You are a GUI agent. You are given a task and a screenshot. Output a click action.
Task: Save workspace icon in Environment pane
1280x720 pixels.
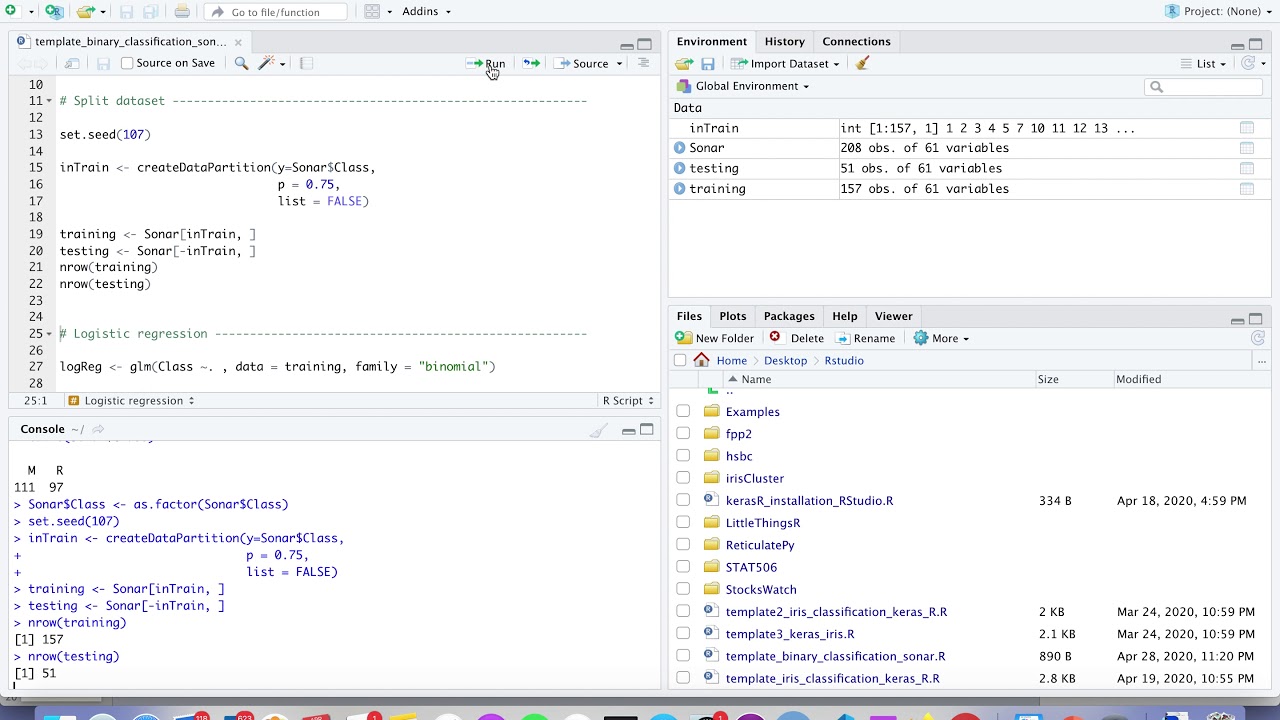point(708,63)
